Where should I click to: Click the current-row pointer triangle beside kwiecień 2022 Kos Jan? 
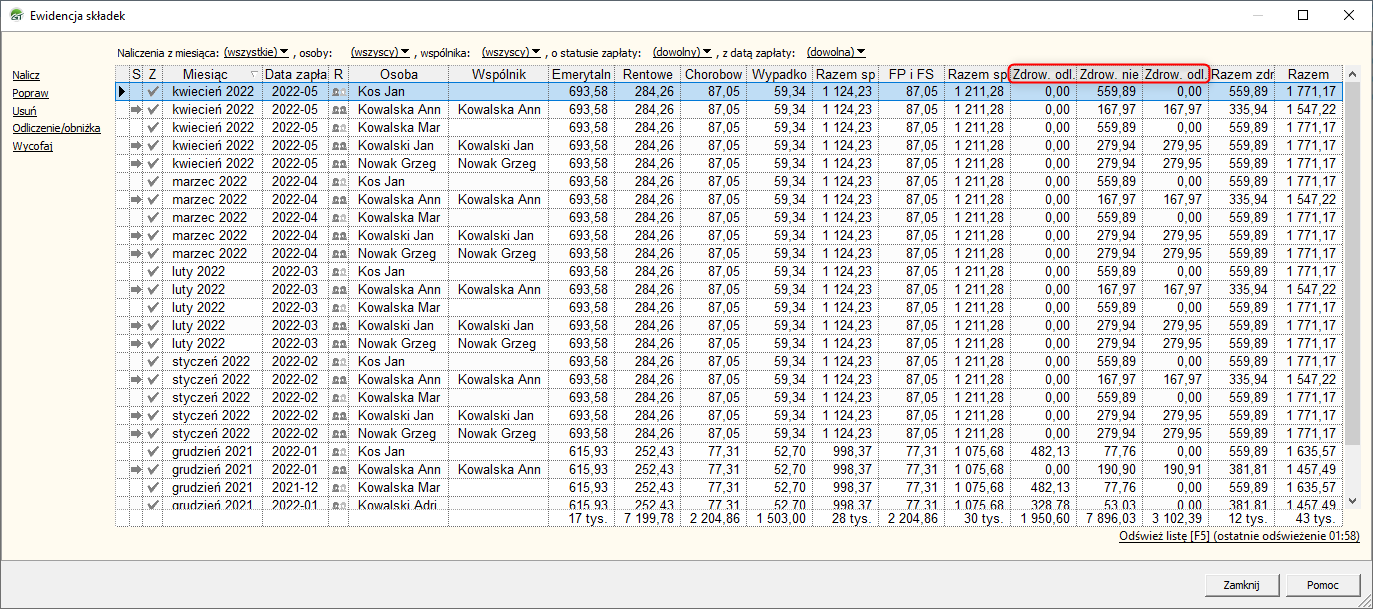[x=122, y=92]
